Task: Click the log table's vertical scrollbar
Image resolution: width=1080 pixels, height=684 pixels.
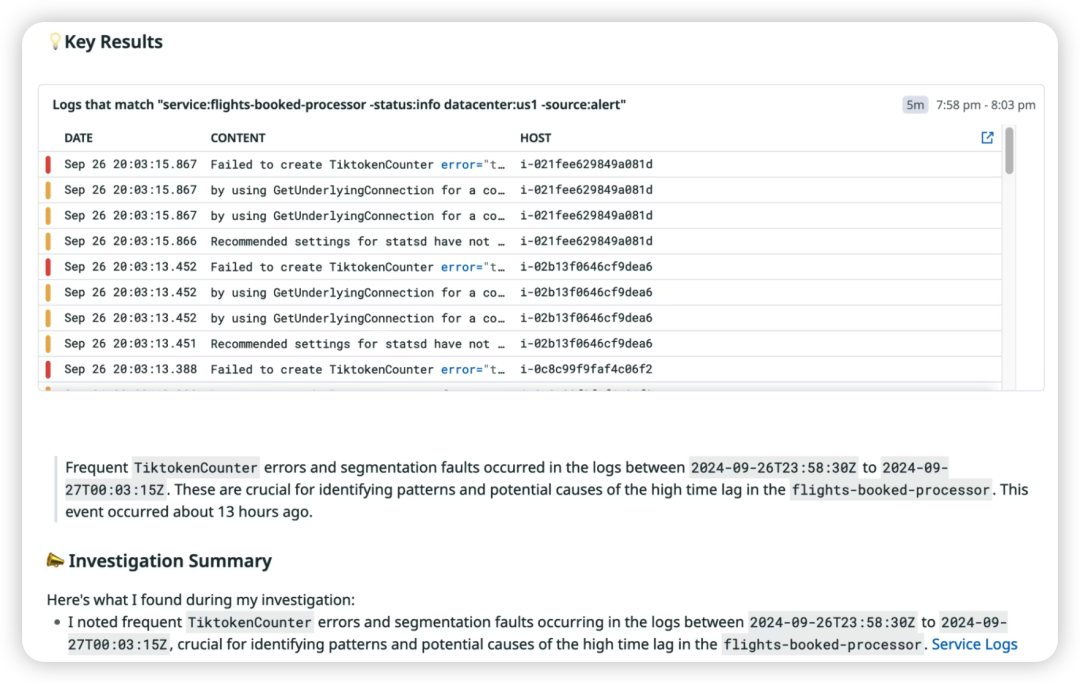Action: (1009, 150)
